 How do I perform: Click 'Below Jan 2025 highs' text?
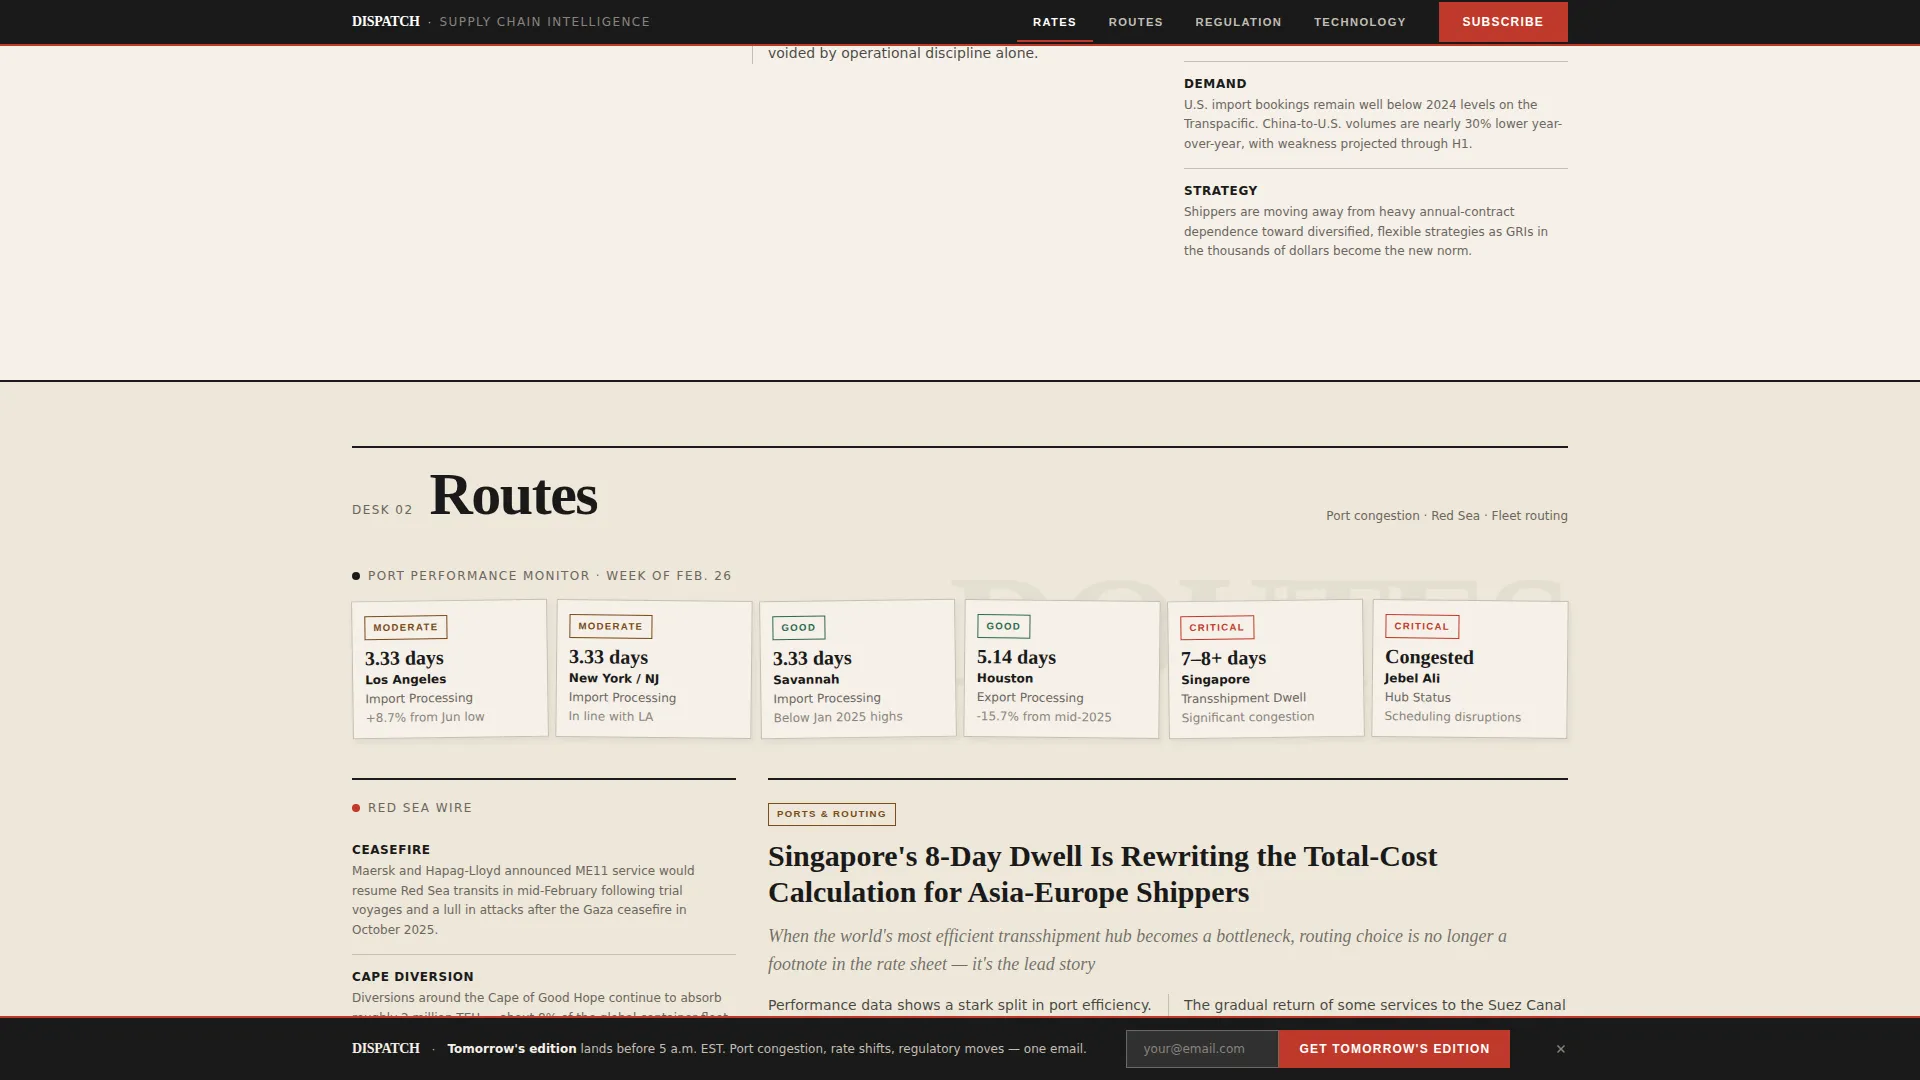(837, 717)
